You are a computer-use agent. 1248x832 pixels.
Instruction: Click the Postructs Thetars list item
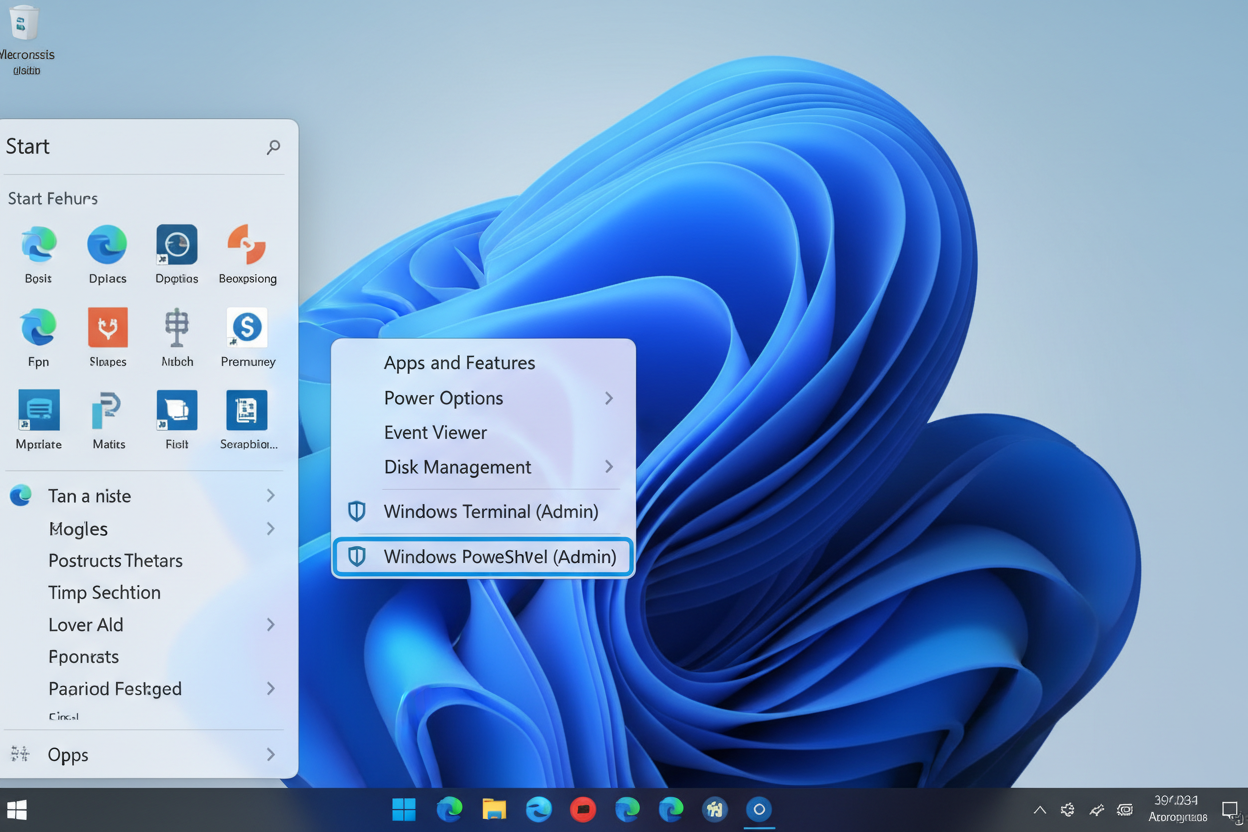[115, 561]
